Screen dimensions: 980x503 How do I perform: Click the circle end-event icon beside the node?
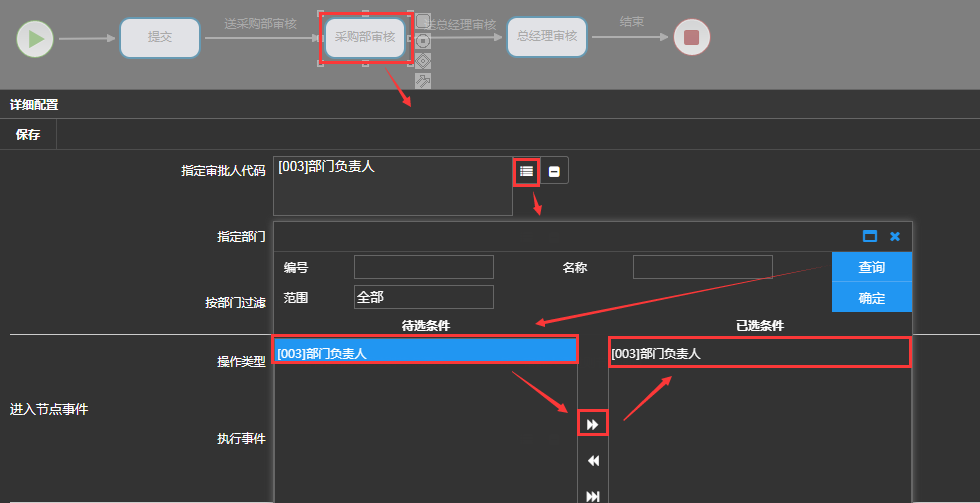point(423,41)
